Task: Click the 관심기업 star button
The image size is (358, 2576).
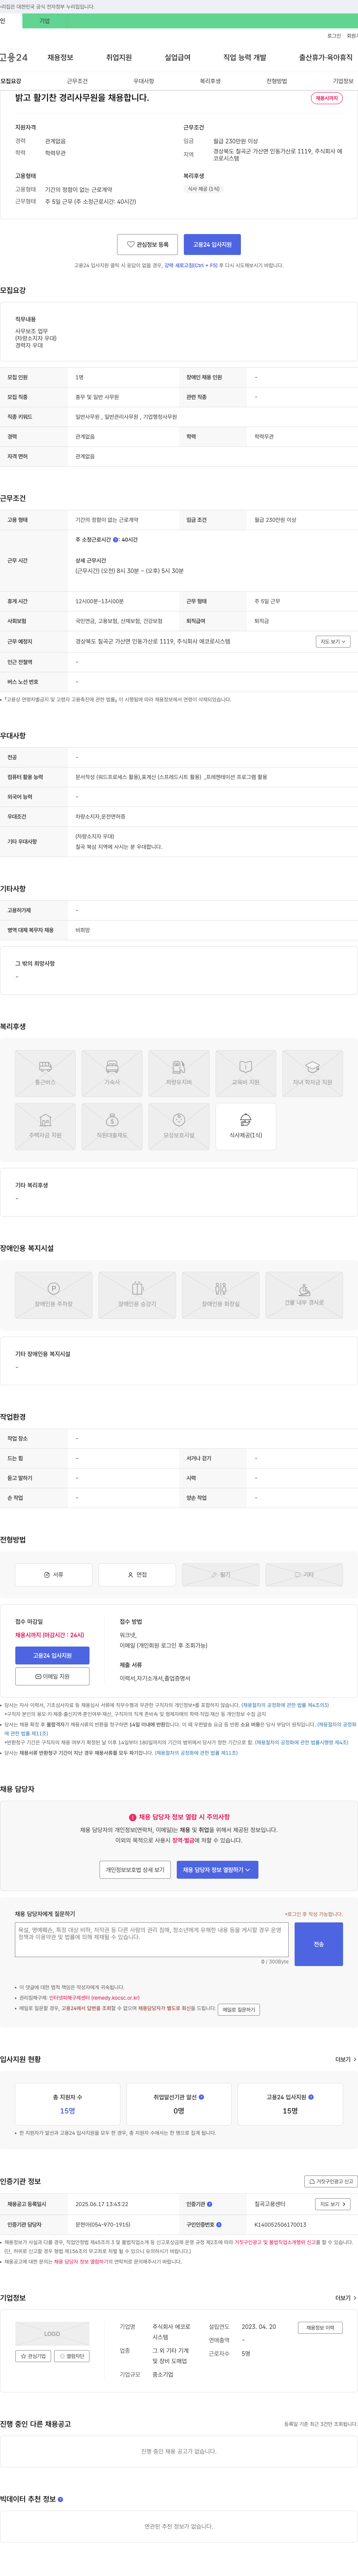Action: [x=33, y=2356]
